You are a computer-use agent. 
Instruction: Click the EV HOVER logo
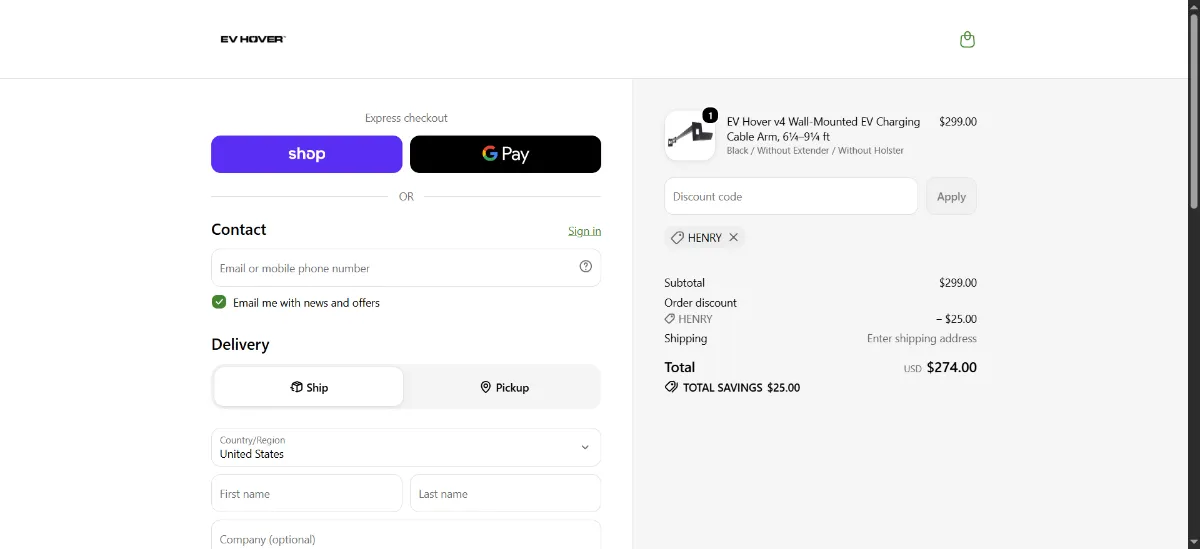253,39
